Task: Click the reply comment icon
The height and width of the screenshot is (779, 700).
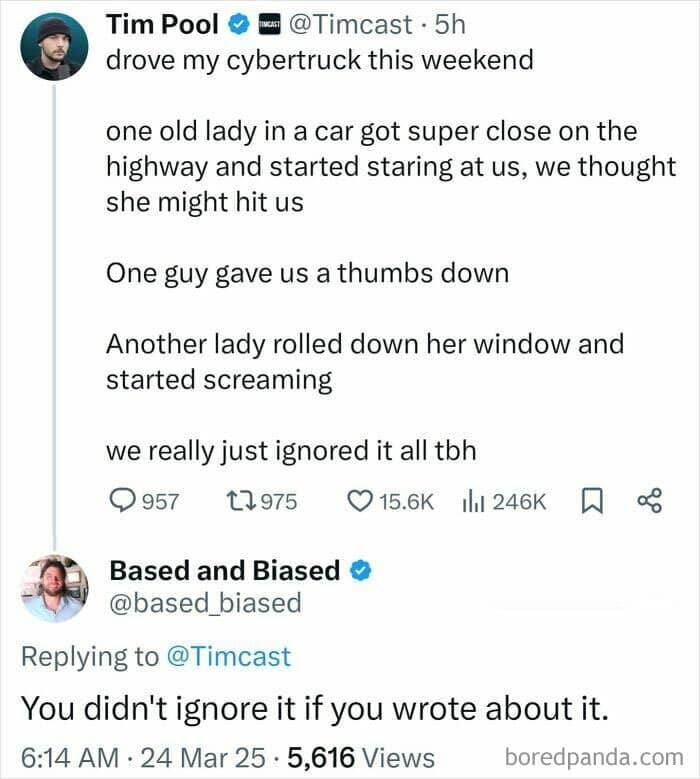Action: [x=121, y=500]
